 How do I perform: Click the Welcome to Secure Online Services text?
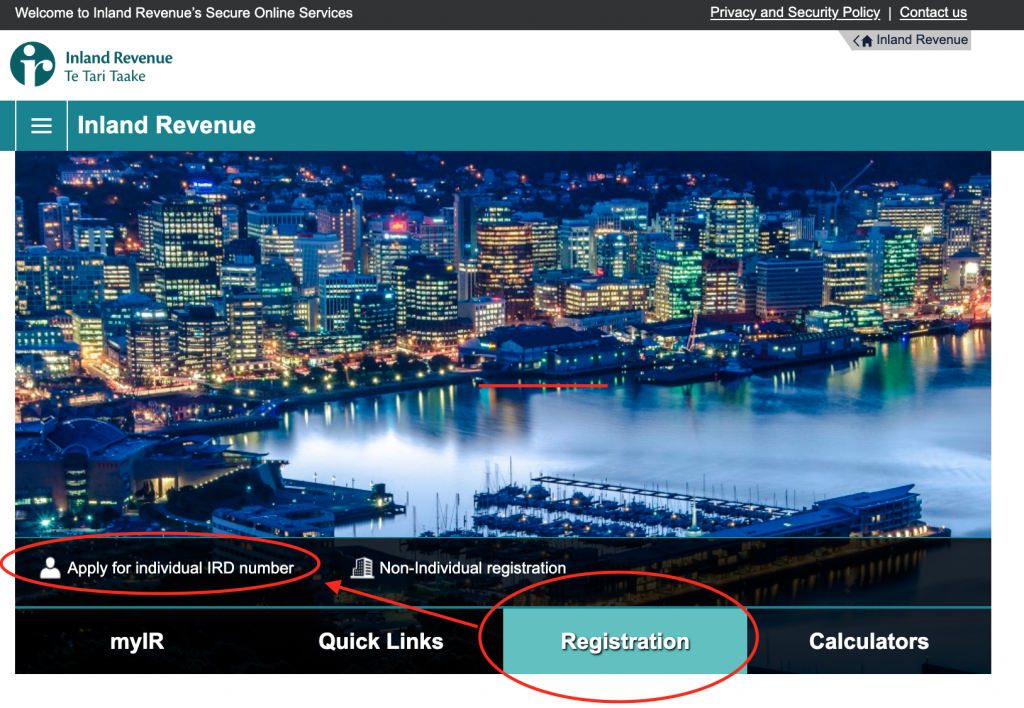coord(184,13)
